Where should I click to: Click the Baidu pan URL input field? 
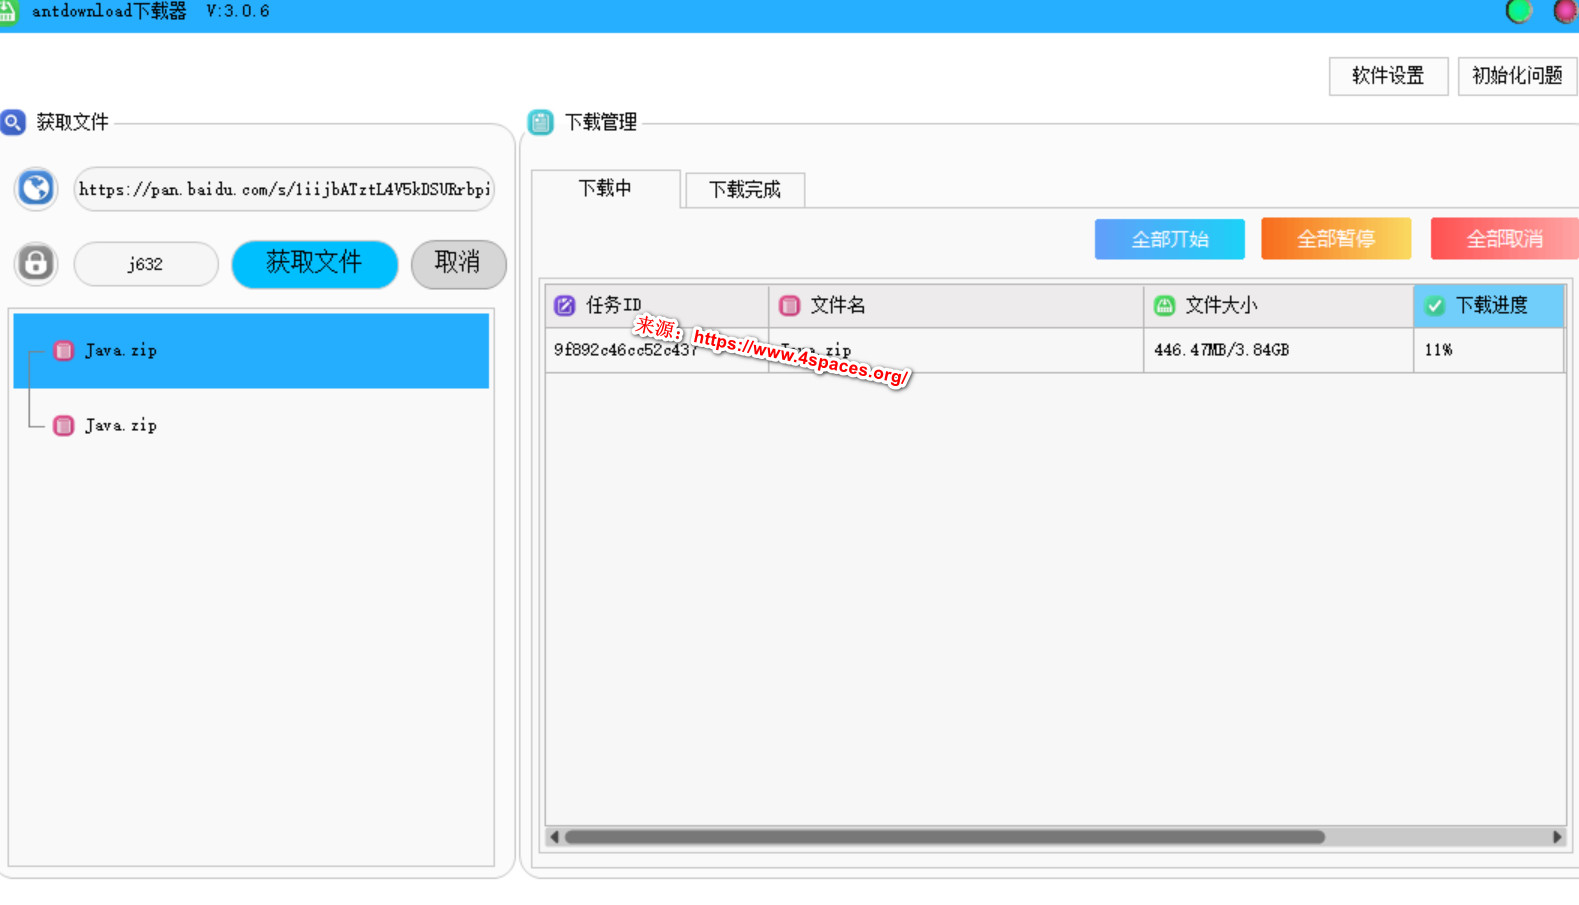pyautogui.click(x=284, y=189)
